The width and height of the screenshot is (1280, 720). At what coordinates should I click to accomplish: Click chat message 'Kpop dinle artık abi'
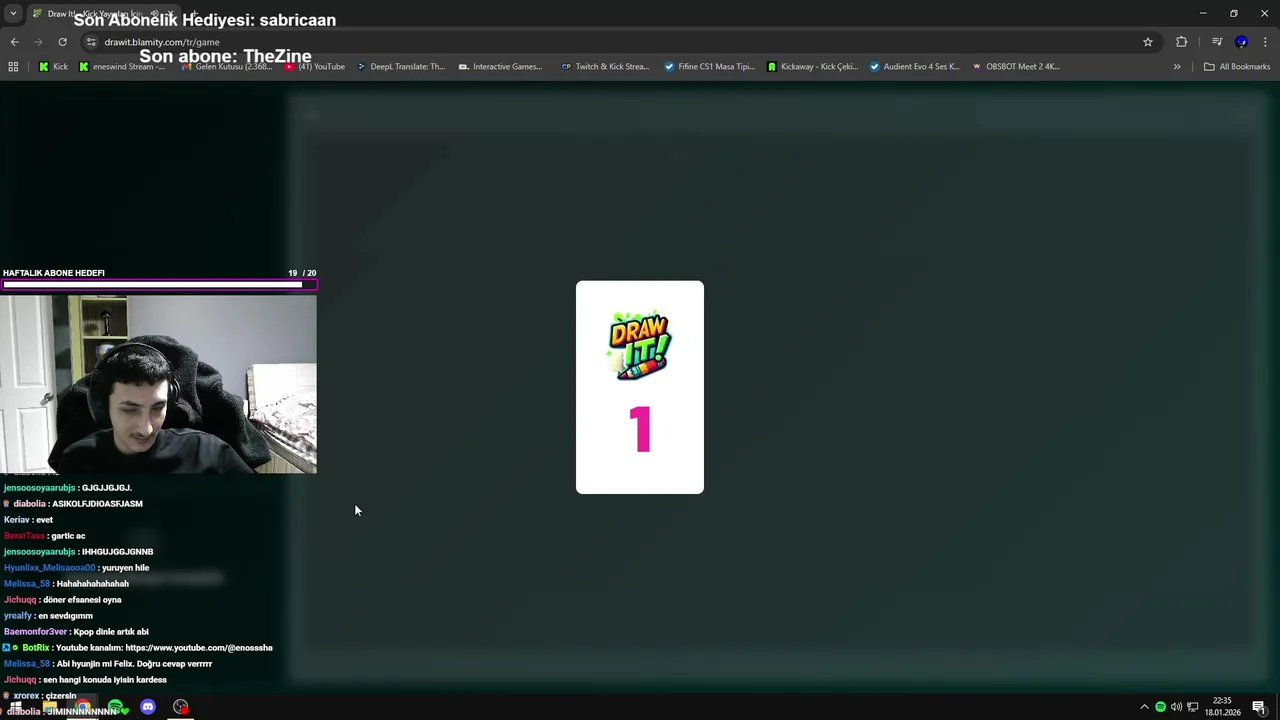(x=111, y=632)
